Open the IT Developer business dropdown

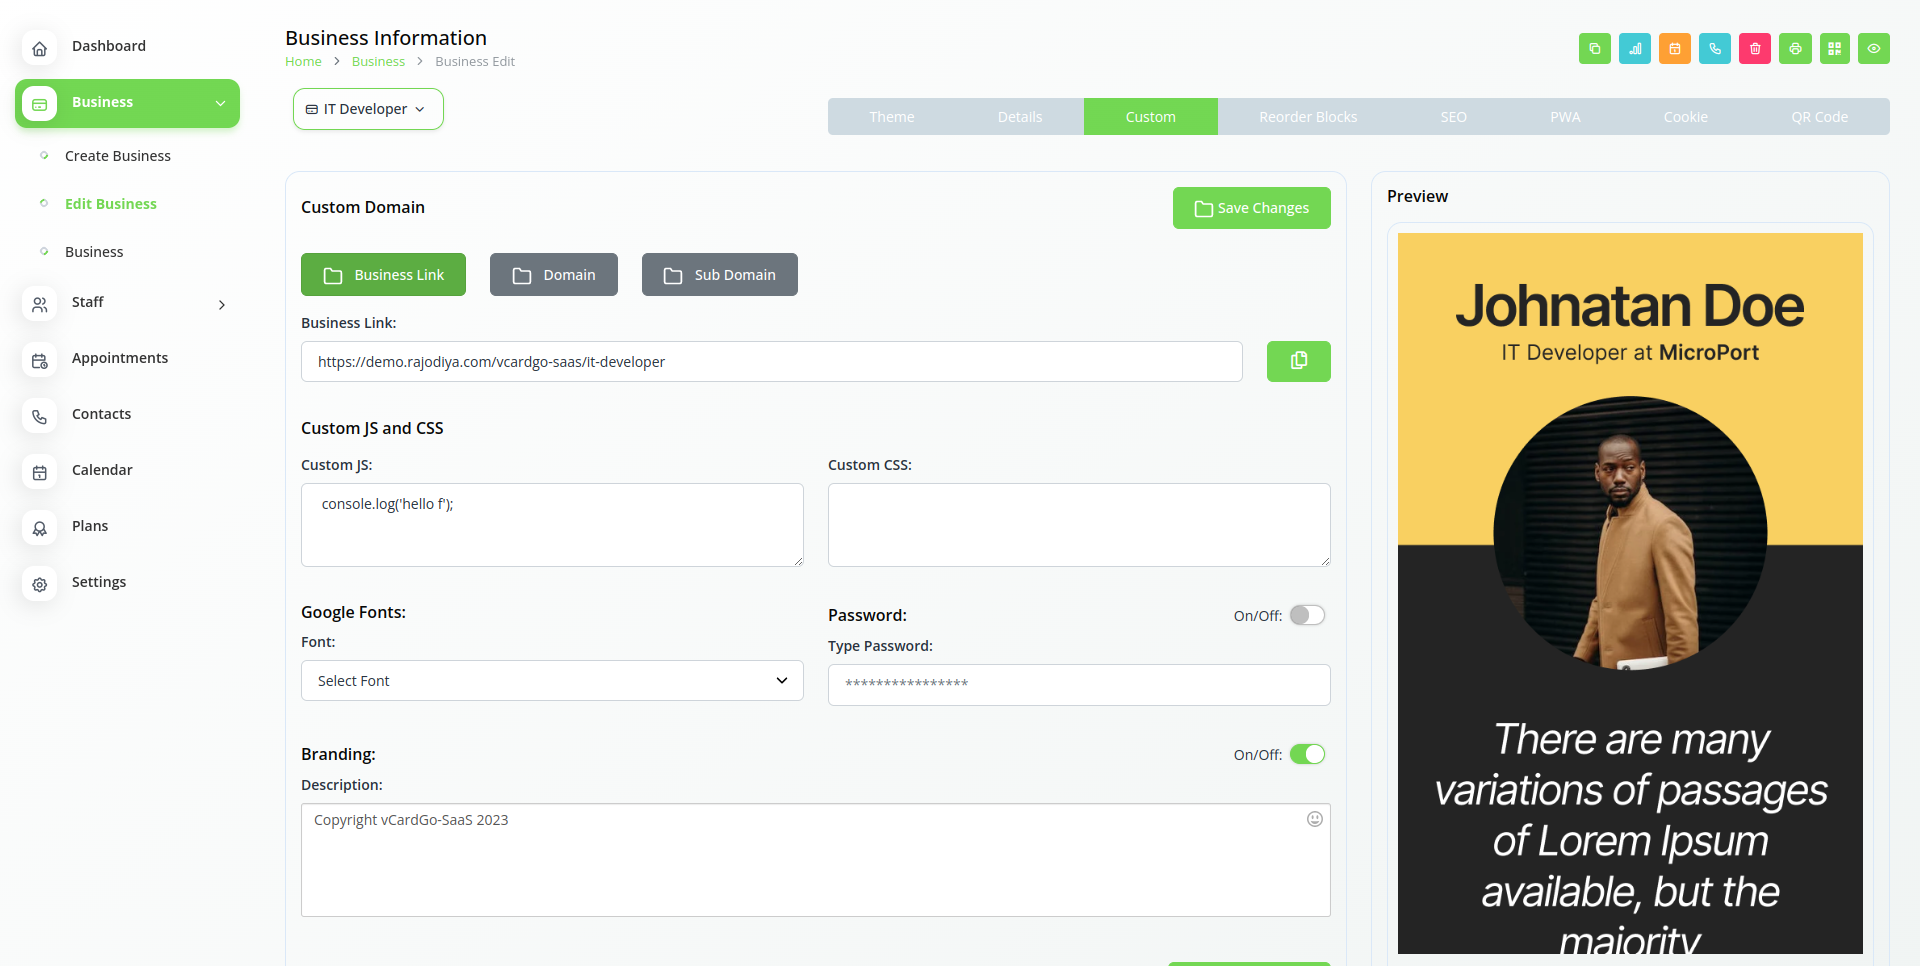coord(368,109)
